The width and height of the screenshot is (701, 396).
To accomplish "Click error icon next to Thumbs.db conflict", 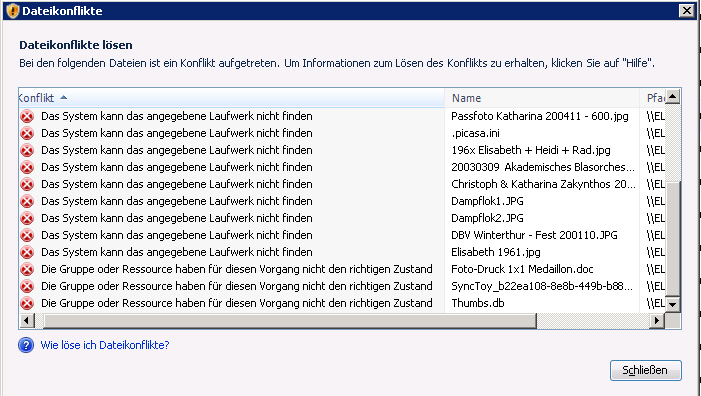I will [27, 303].
